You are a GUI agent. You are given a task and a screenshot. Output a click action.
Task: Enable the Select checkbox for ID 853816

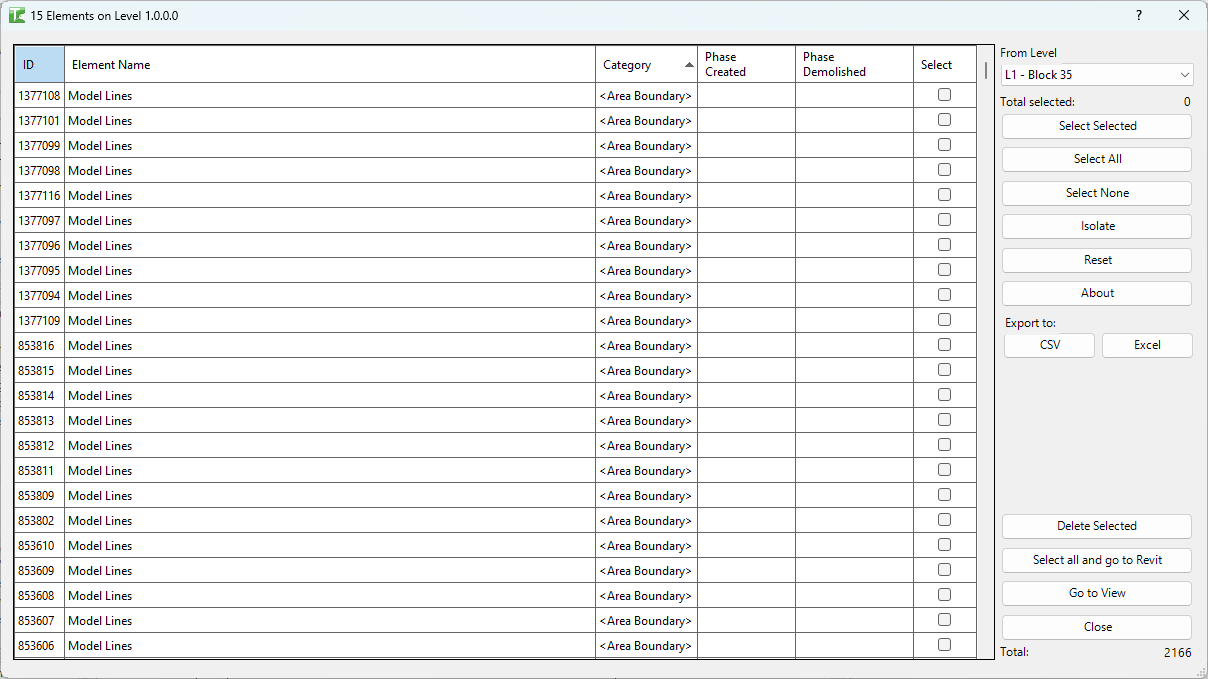[944, 345]
